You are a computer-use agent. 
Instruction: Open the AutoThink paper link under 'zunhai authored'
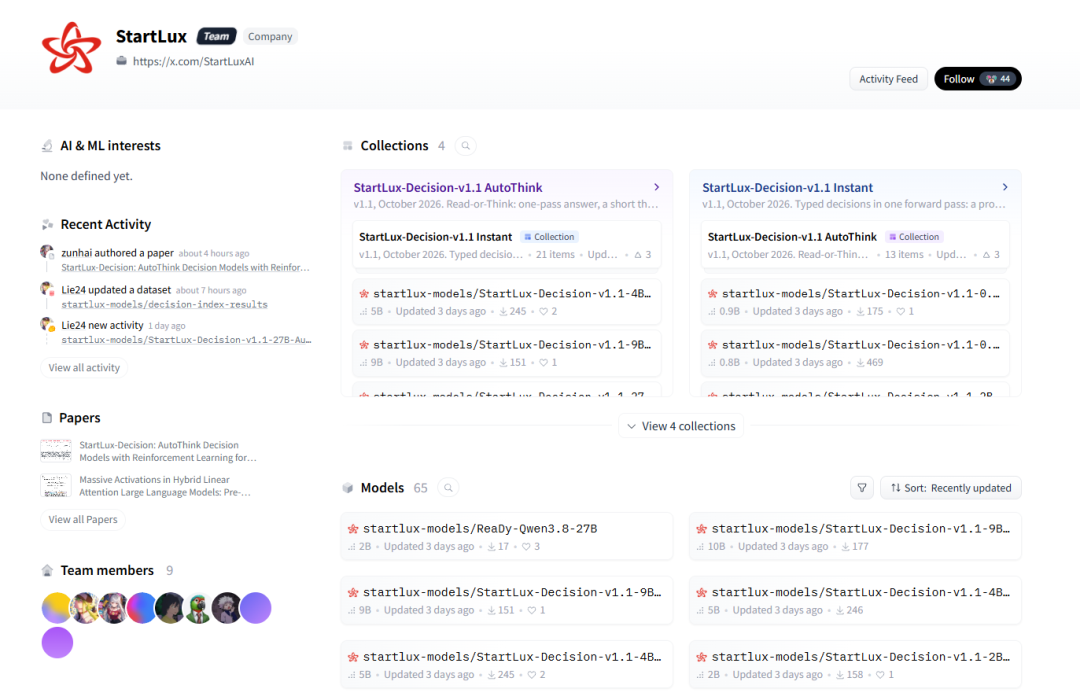pyautogui.click(x=185, y=267)
